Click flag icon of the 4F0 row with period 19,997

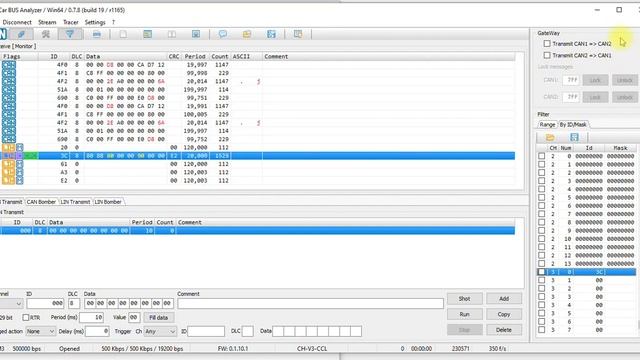pyautogui.click(x=9, y=65)
